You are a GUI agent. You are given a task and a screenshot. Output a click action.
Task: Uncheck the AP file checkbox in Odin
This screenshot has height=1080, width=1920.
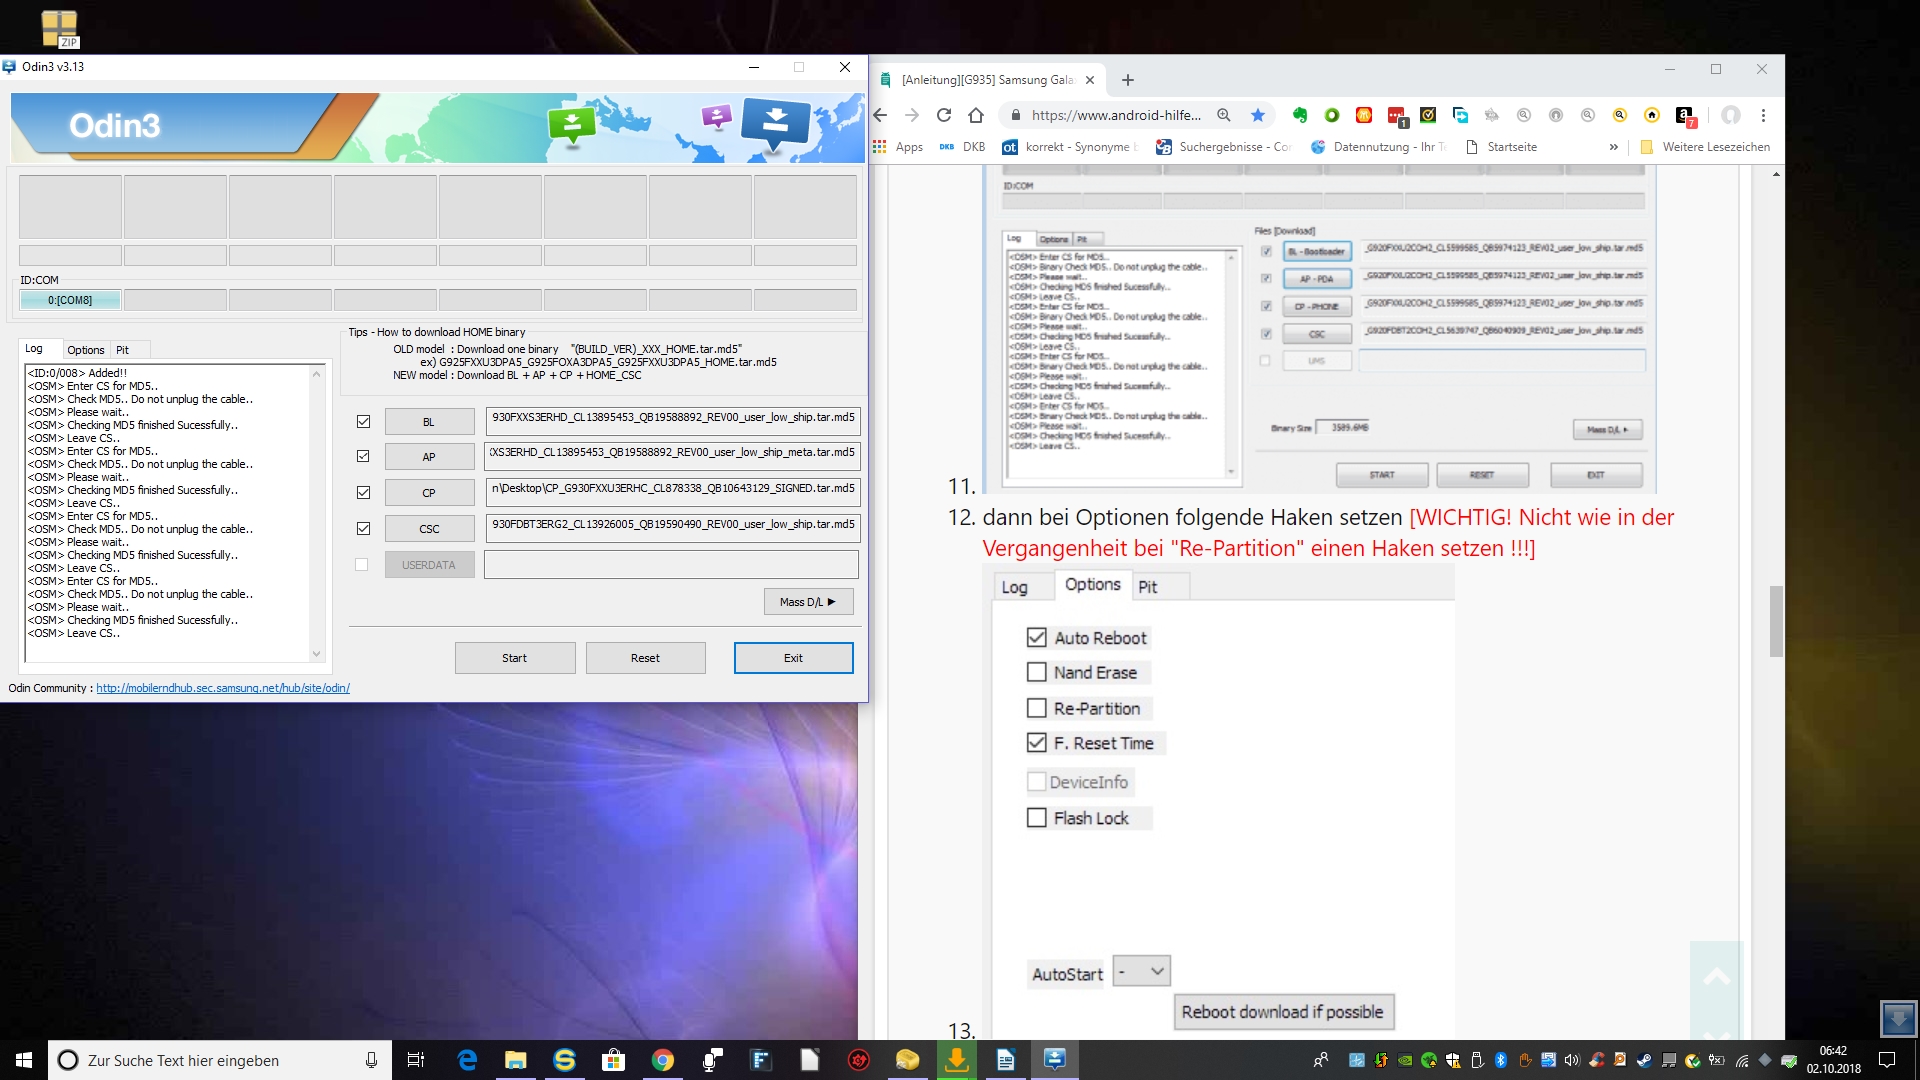point(363,456)
